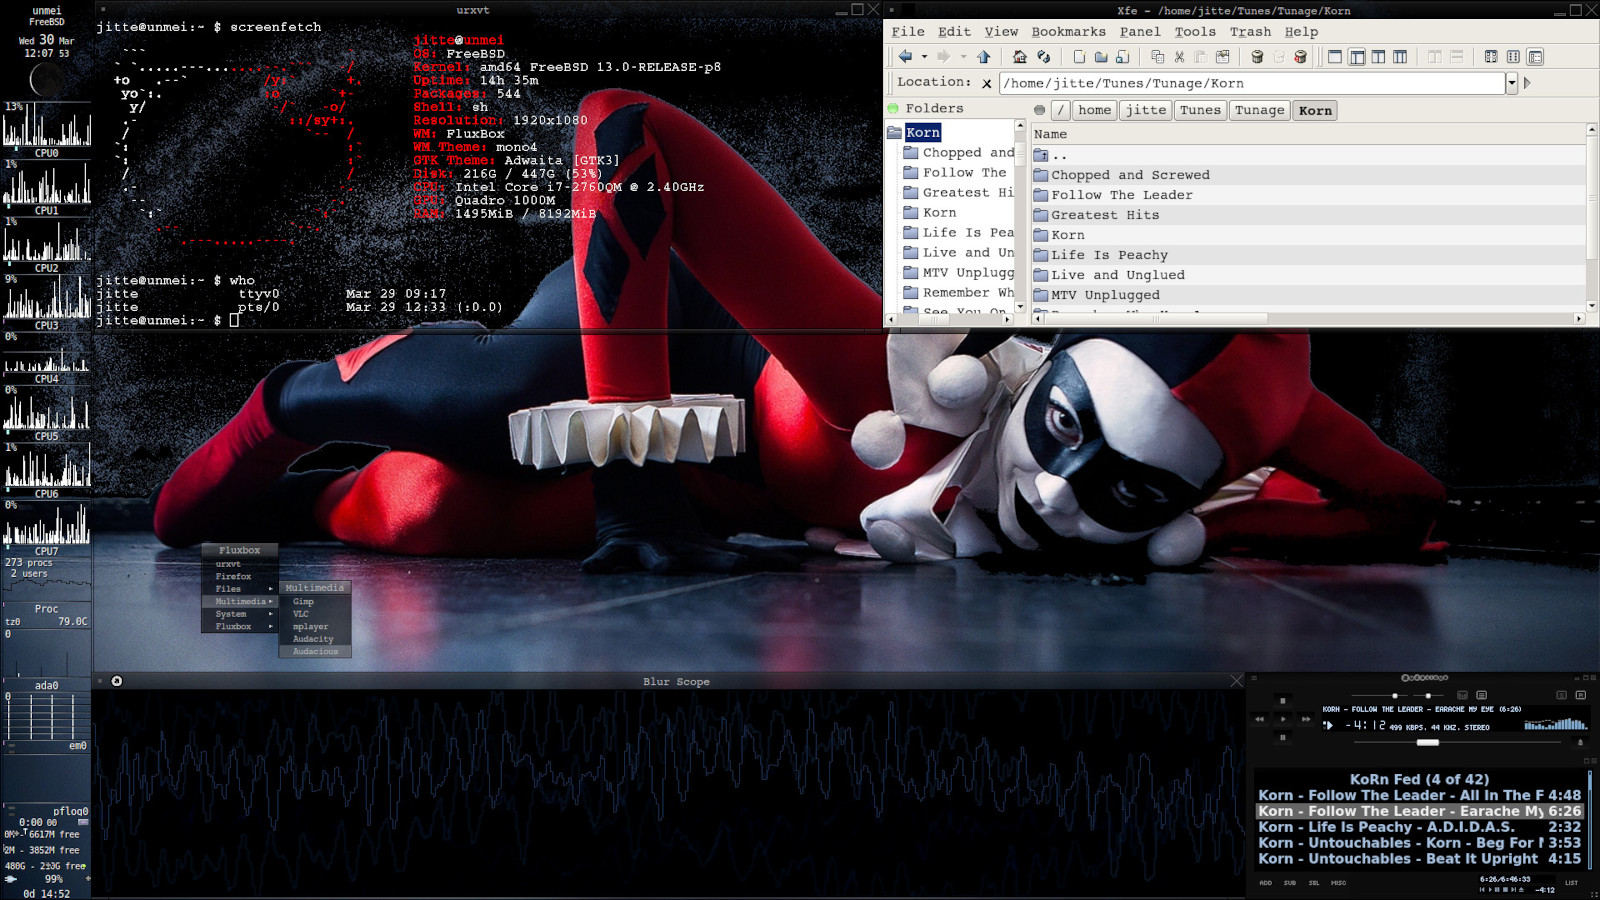Open Multimedia submenu in Fluxbox menu
The height and width of the screenshot is (900, 1600).
[x=240, y=601]
